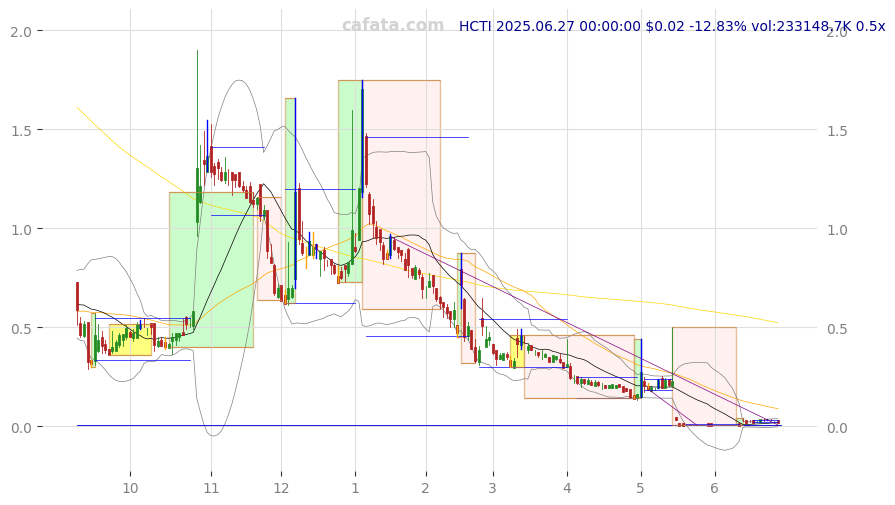
Task: Click the large green zone before month 11
Action: click(211, 270)
